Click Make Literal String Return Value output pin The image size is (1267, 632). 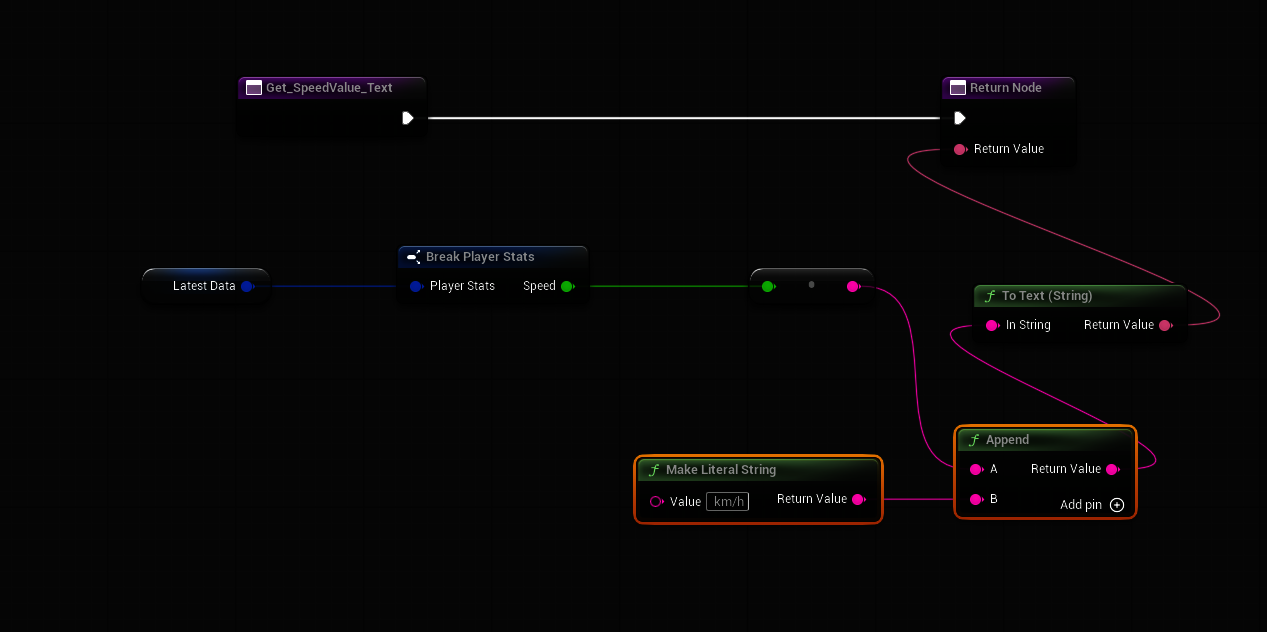[x=858, y=499]
